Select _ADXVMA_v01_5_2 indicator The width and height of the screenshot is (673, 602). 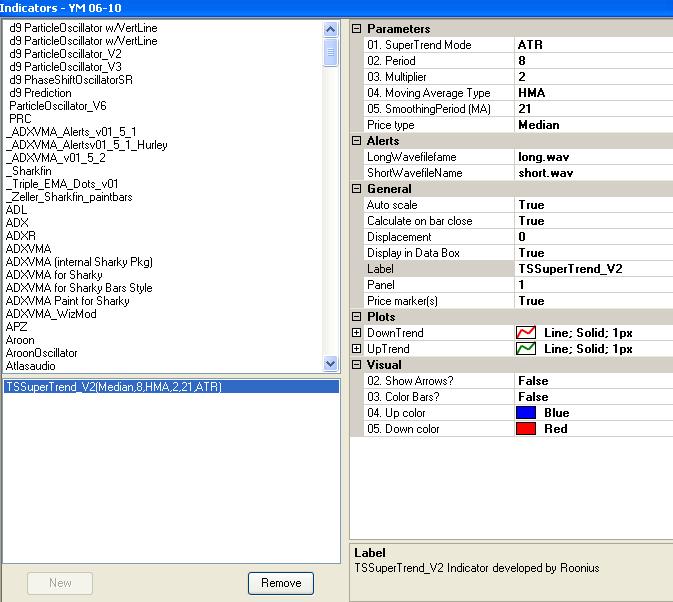(56, 158)
